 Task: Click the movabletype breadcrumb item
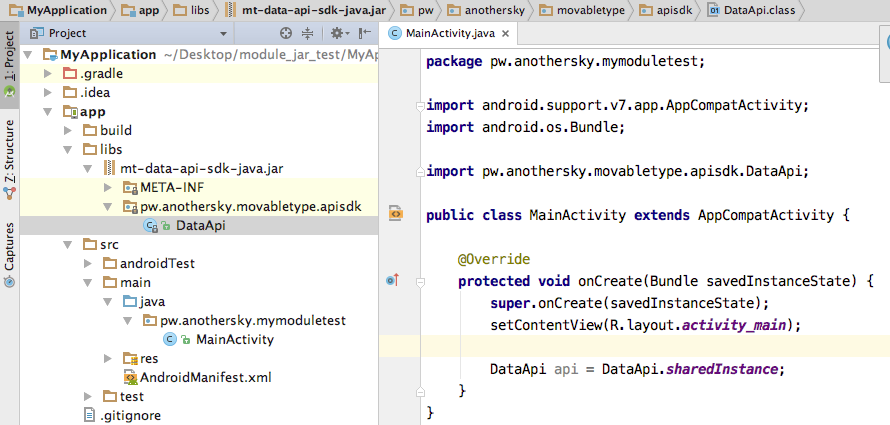coord(582,10)
